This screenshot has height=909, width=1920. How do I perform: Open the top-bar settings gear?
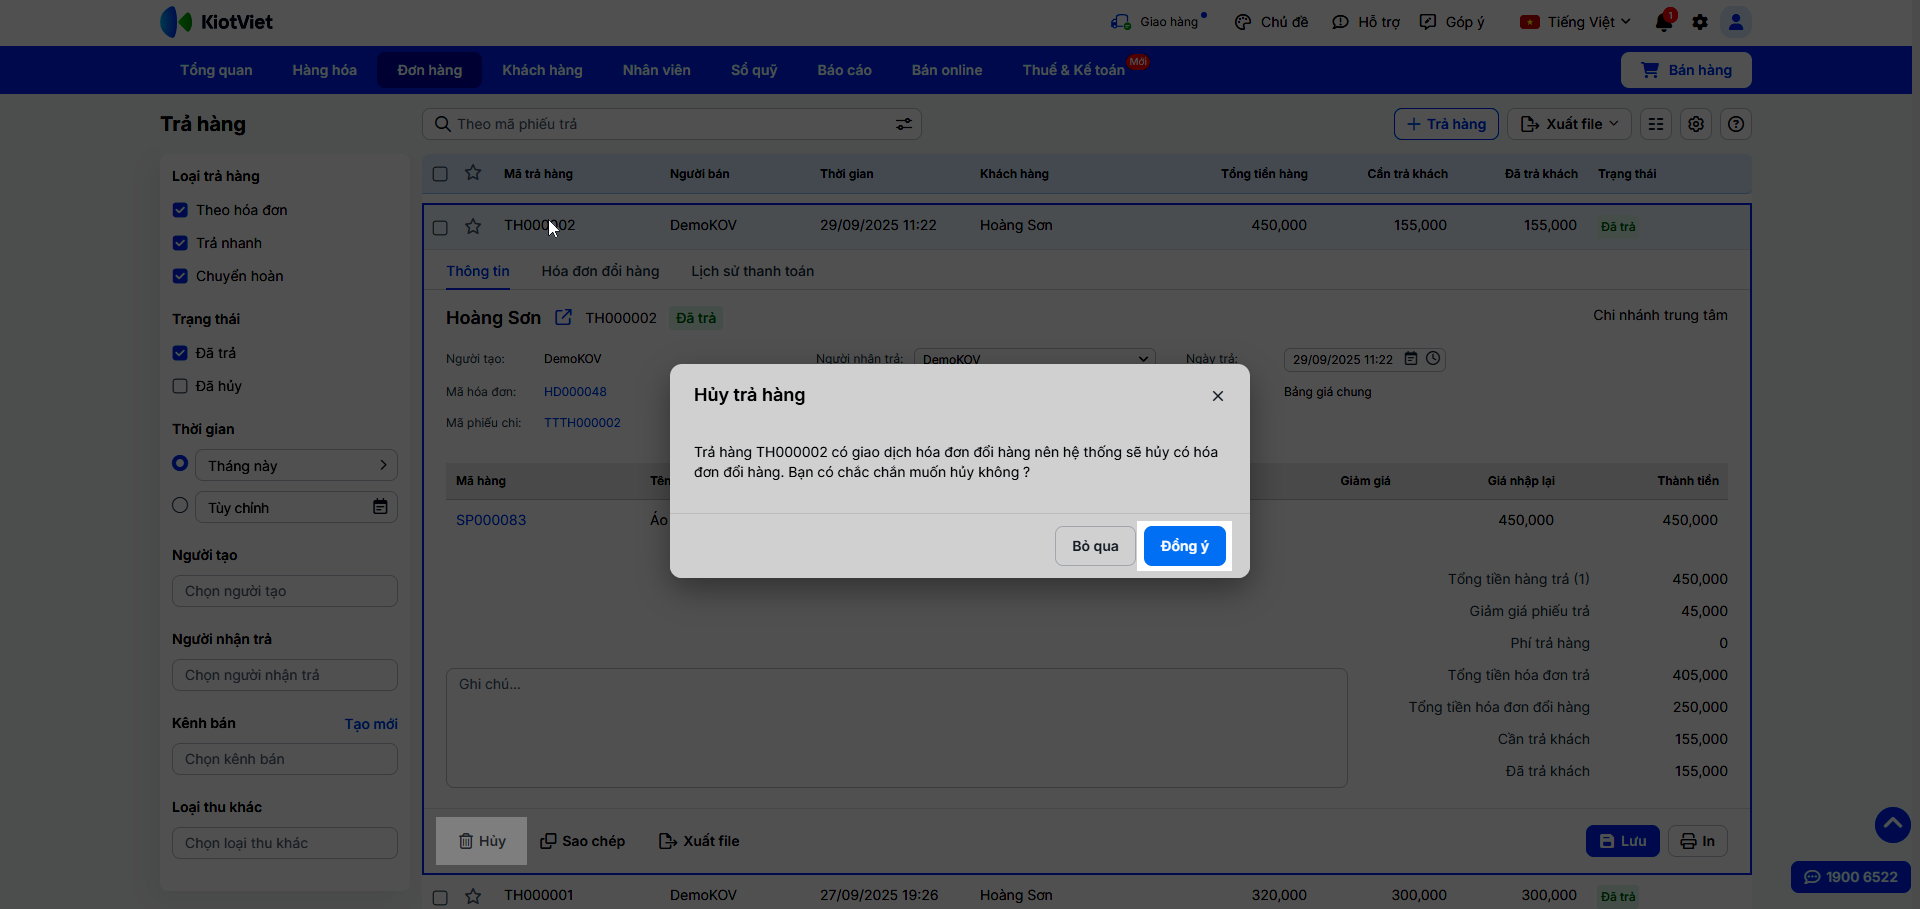click(x=1700, y=22)
